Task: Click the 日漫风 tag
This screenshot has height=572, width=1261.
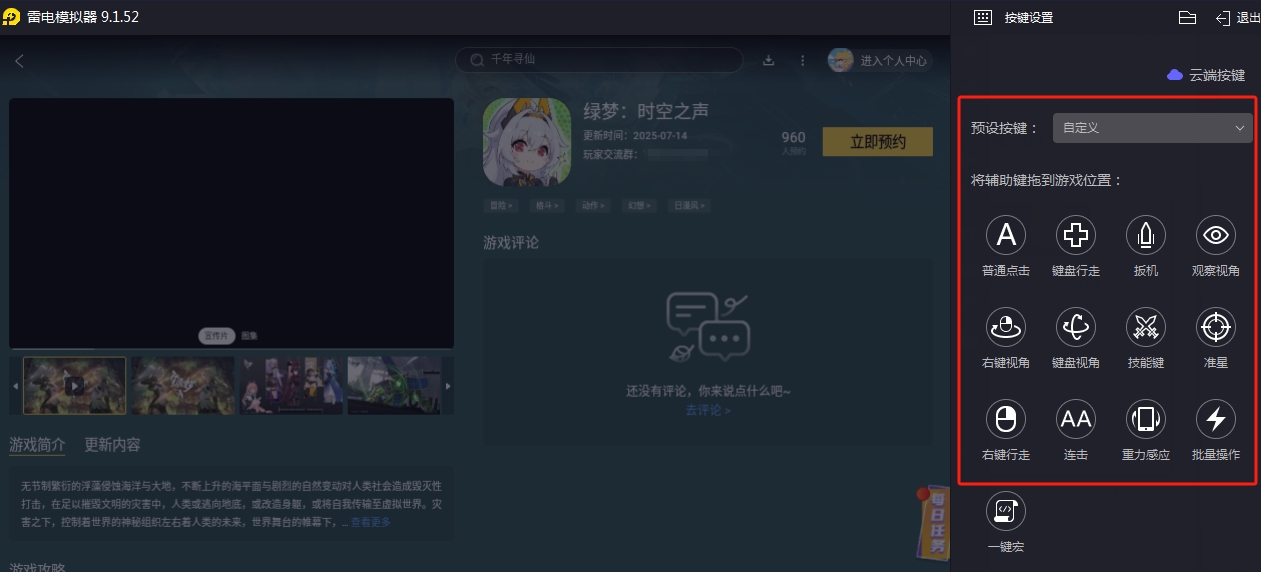Action: pyautogui.click(x=690, y=205)
